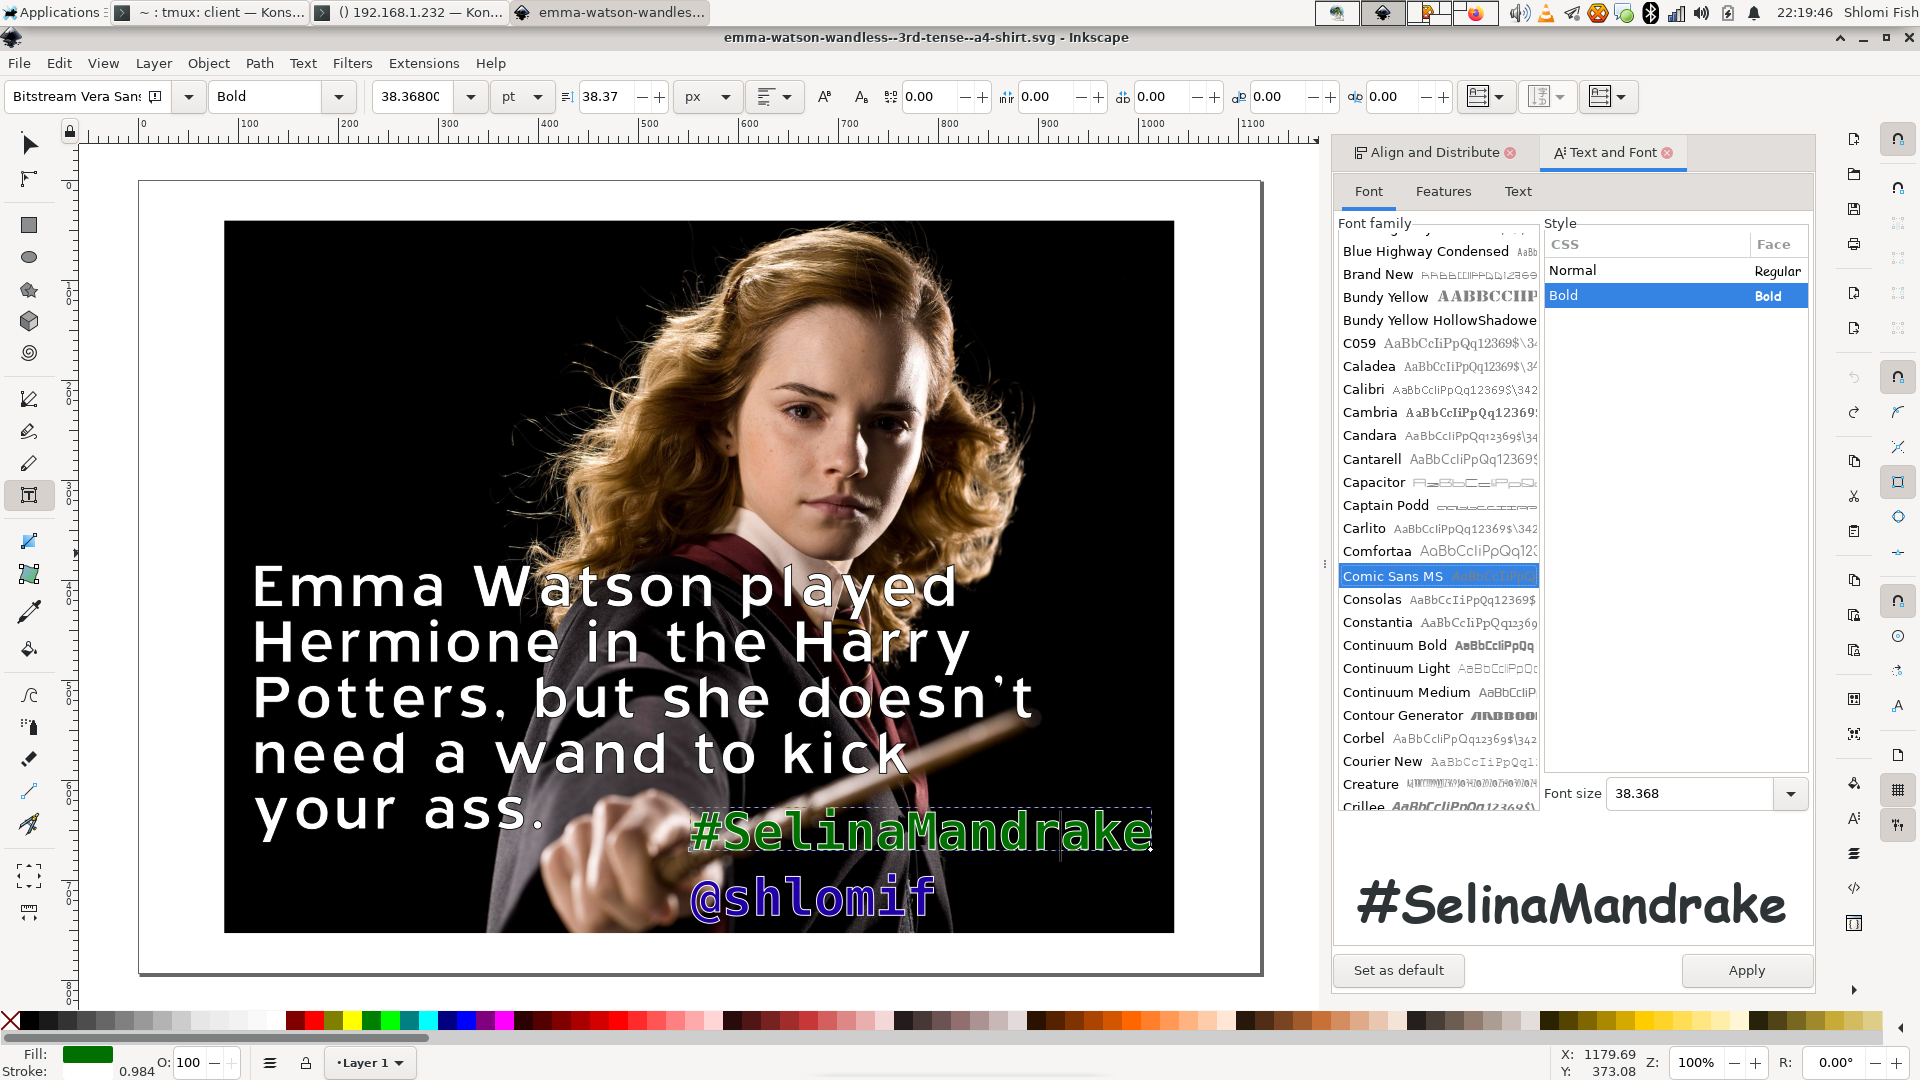Screen dimensions: 1920x1080
Task: Toggle snap to grids button
Action: 1898,790
